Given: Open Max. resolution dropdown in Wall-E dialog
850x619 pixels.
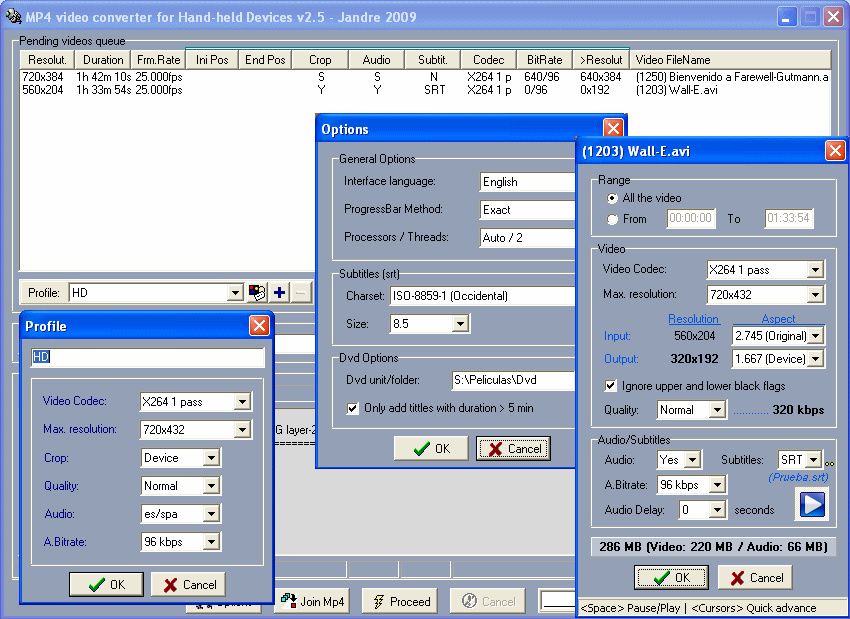Looking at the screenshot, I should point(815,295).
